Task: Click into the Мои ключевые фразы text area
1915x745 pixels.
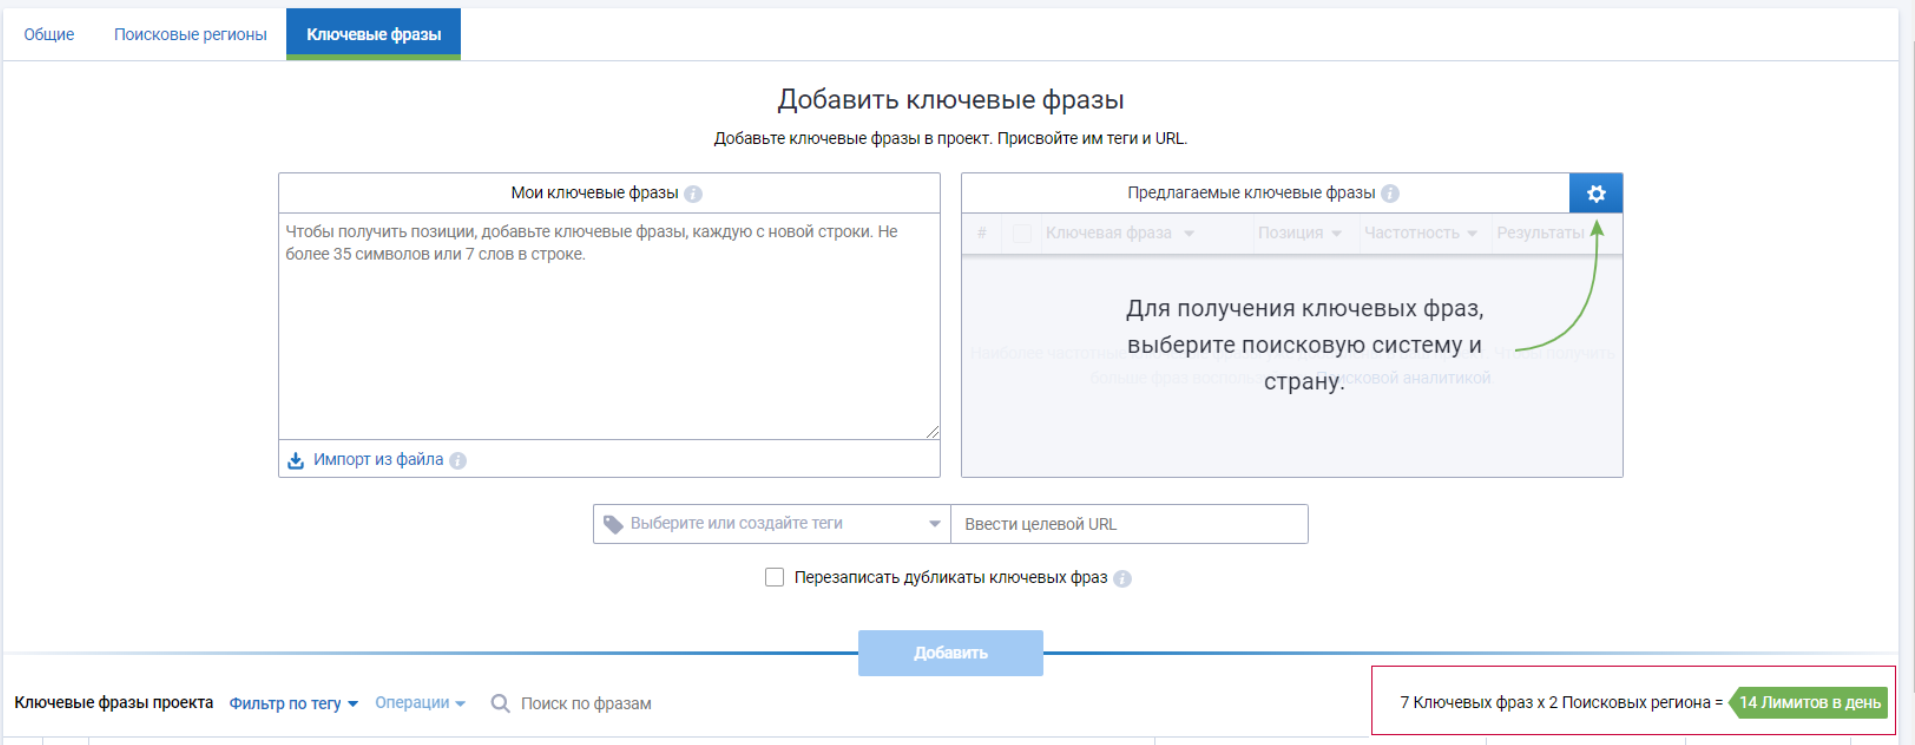Action: [608, 330]
